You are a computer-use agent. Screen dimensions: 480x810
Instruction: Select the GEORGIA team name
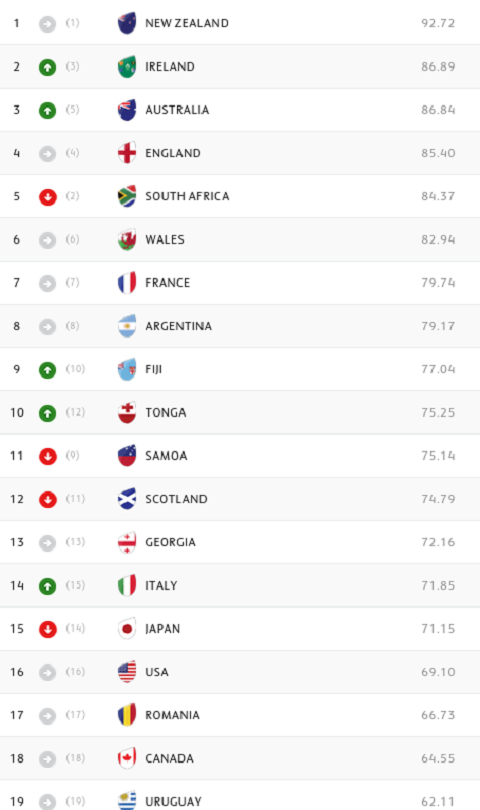[x=171, y=542]
